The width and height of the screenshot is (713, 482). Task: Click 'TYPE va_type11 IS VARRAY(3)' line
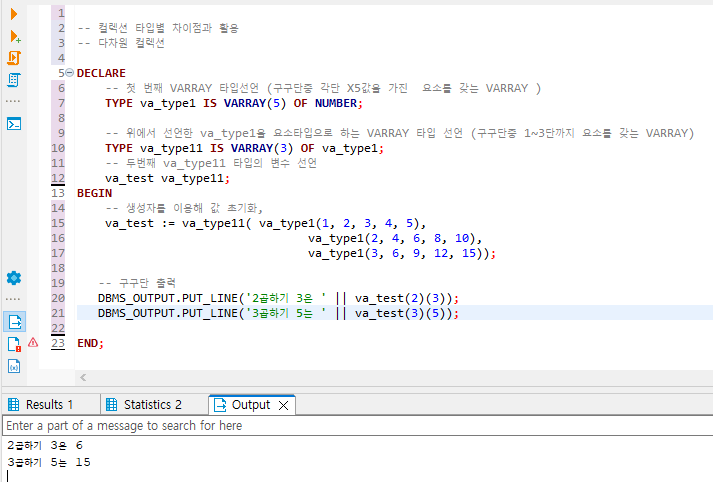point(244,148)
